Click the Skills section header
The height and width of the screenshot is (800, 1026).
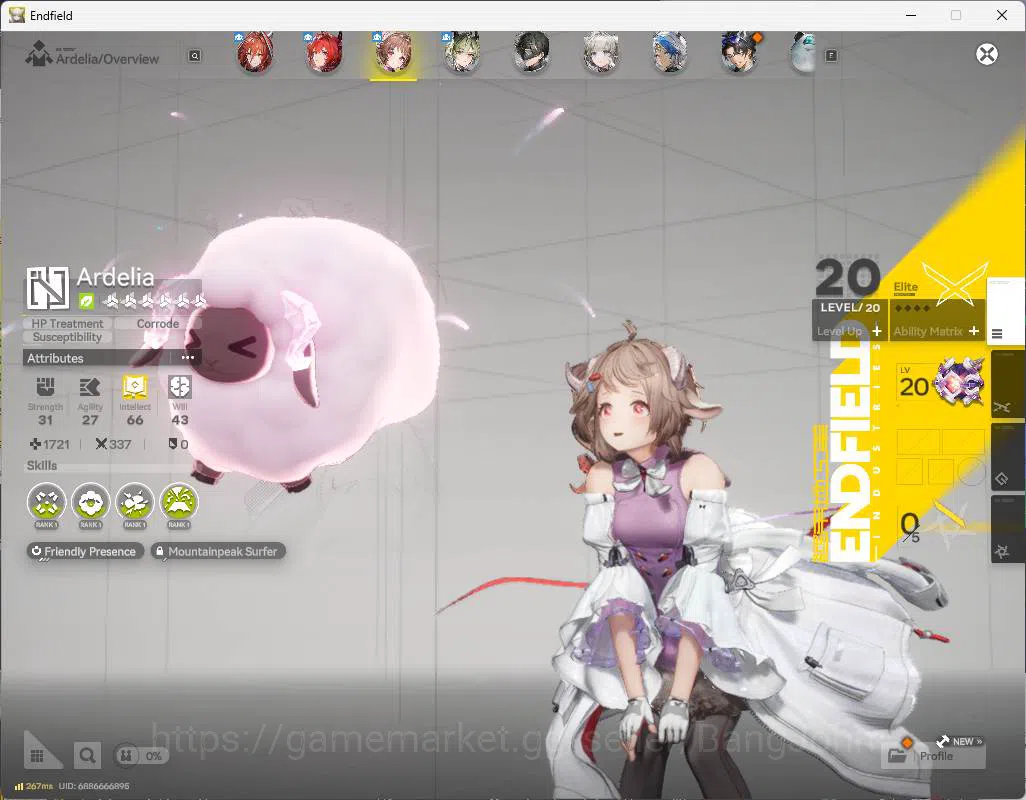click(42, 465)
